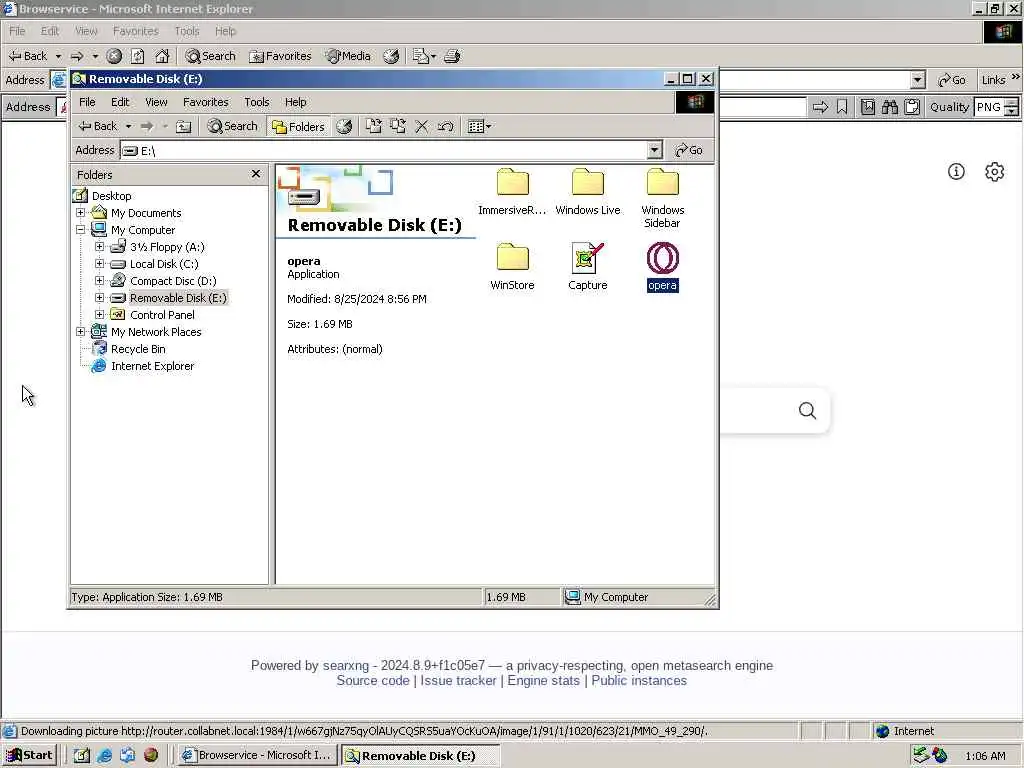Click the info circle icon
Viewport: 1024px width, 768px height.
[x=956, y=172]
